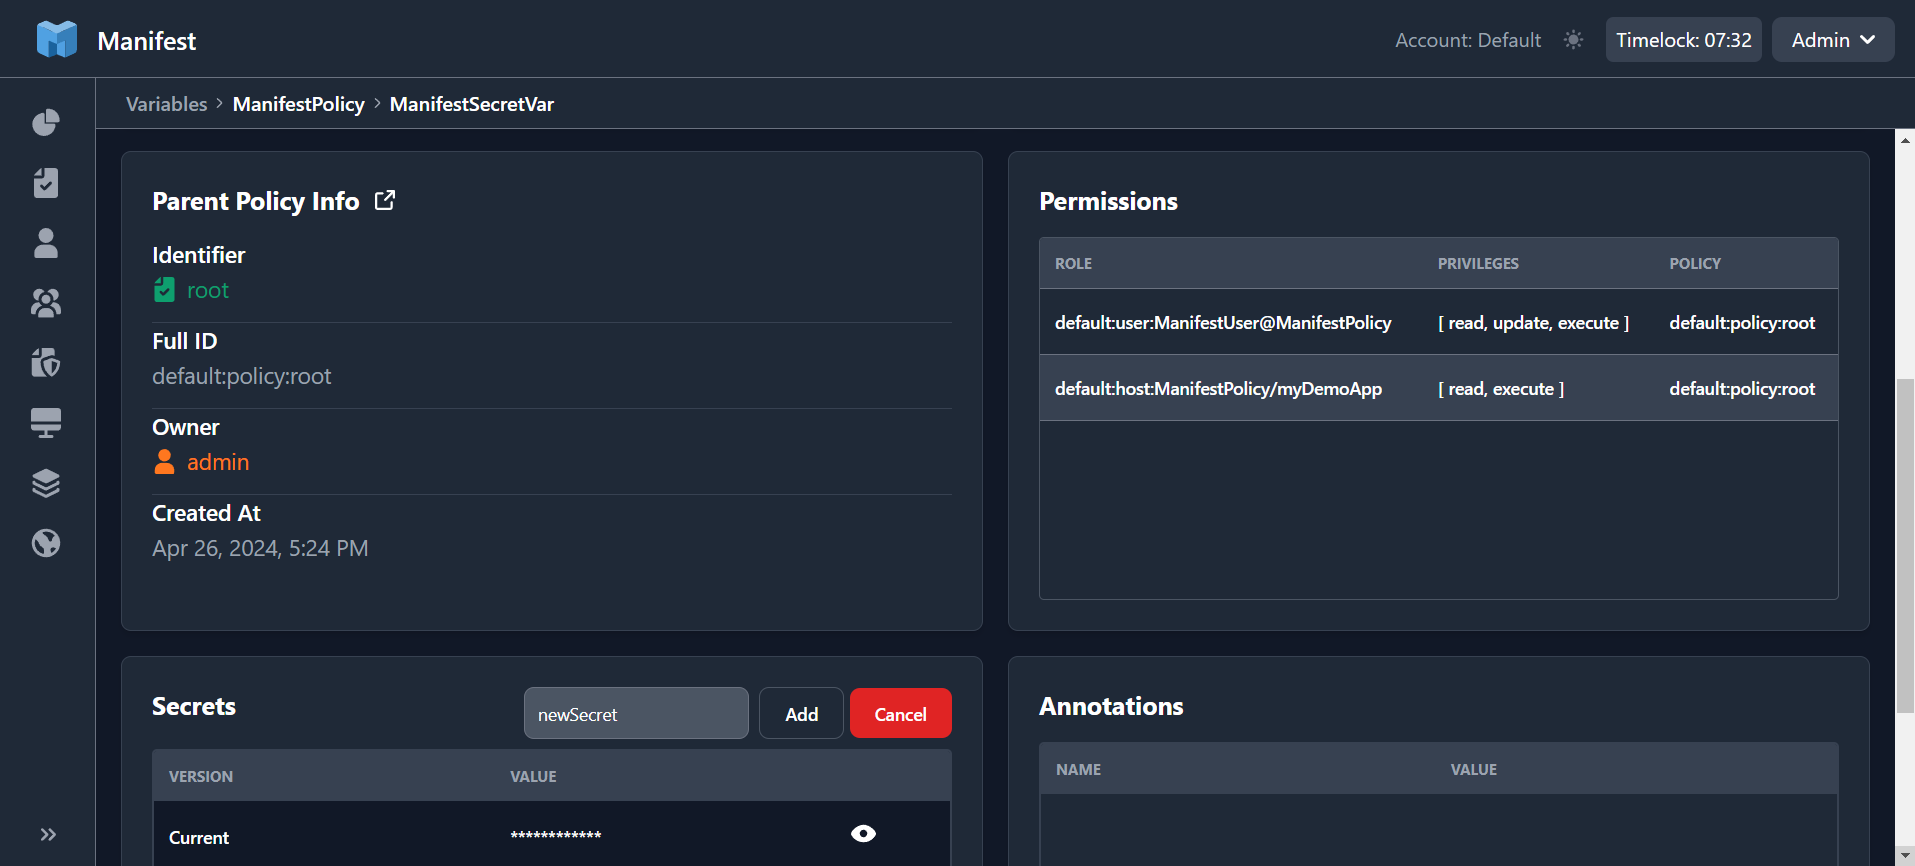Click the PRIVILEGES column header
The image size is (1915, 866).
click(x=1478, y=263)
